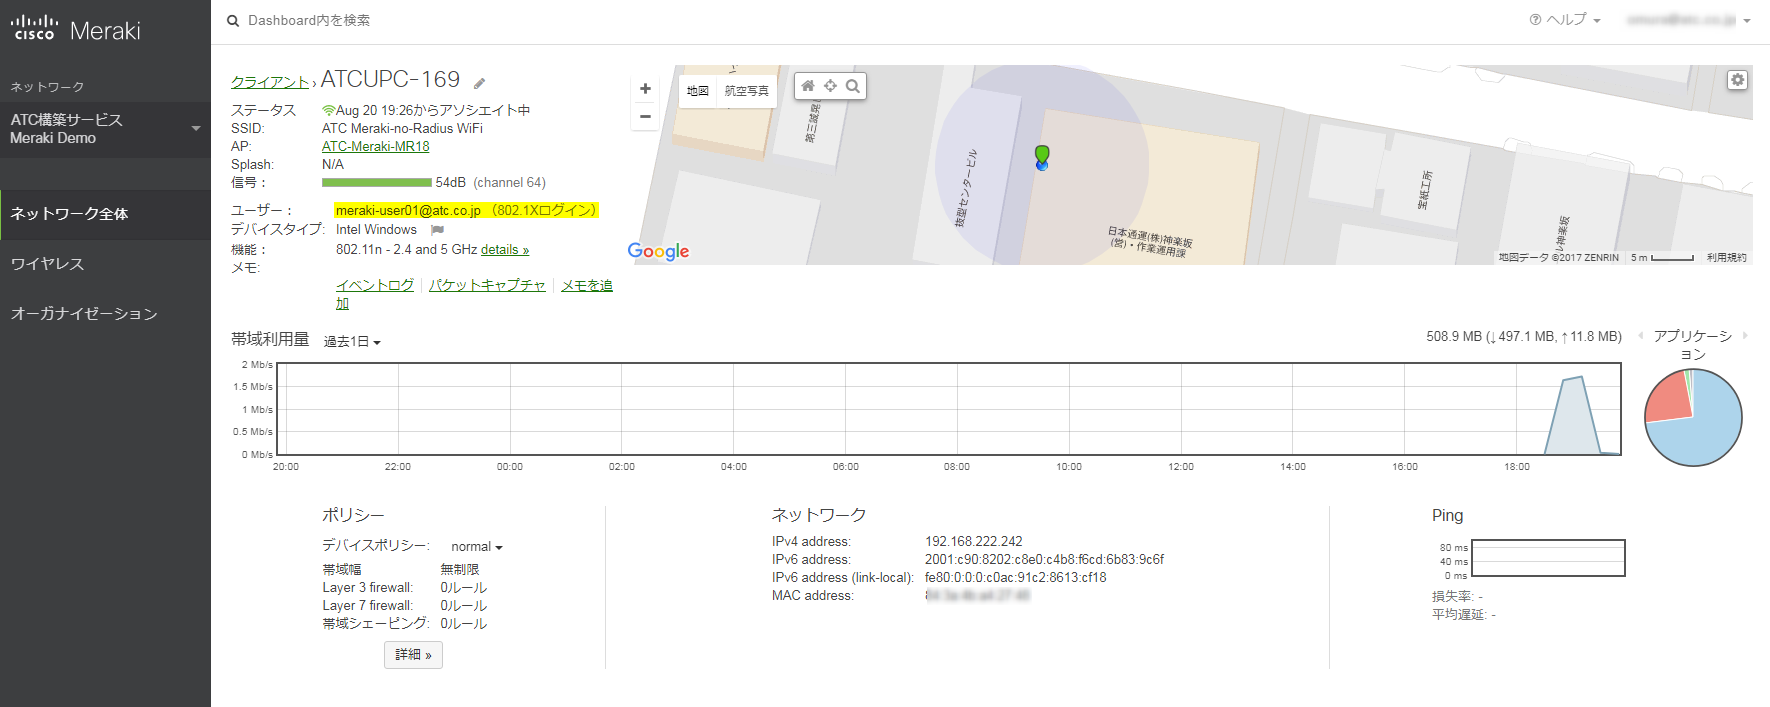Click the green signal strength bar
Image resolution: width=1770 pixels, height=707 pixels.
point(377,183)
